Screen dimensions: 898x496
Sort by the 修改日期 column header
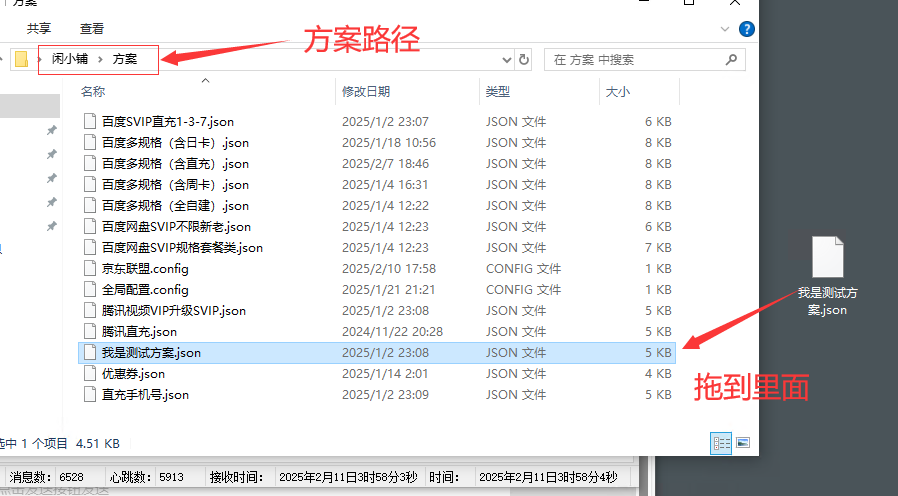tap(365, 92)
